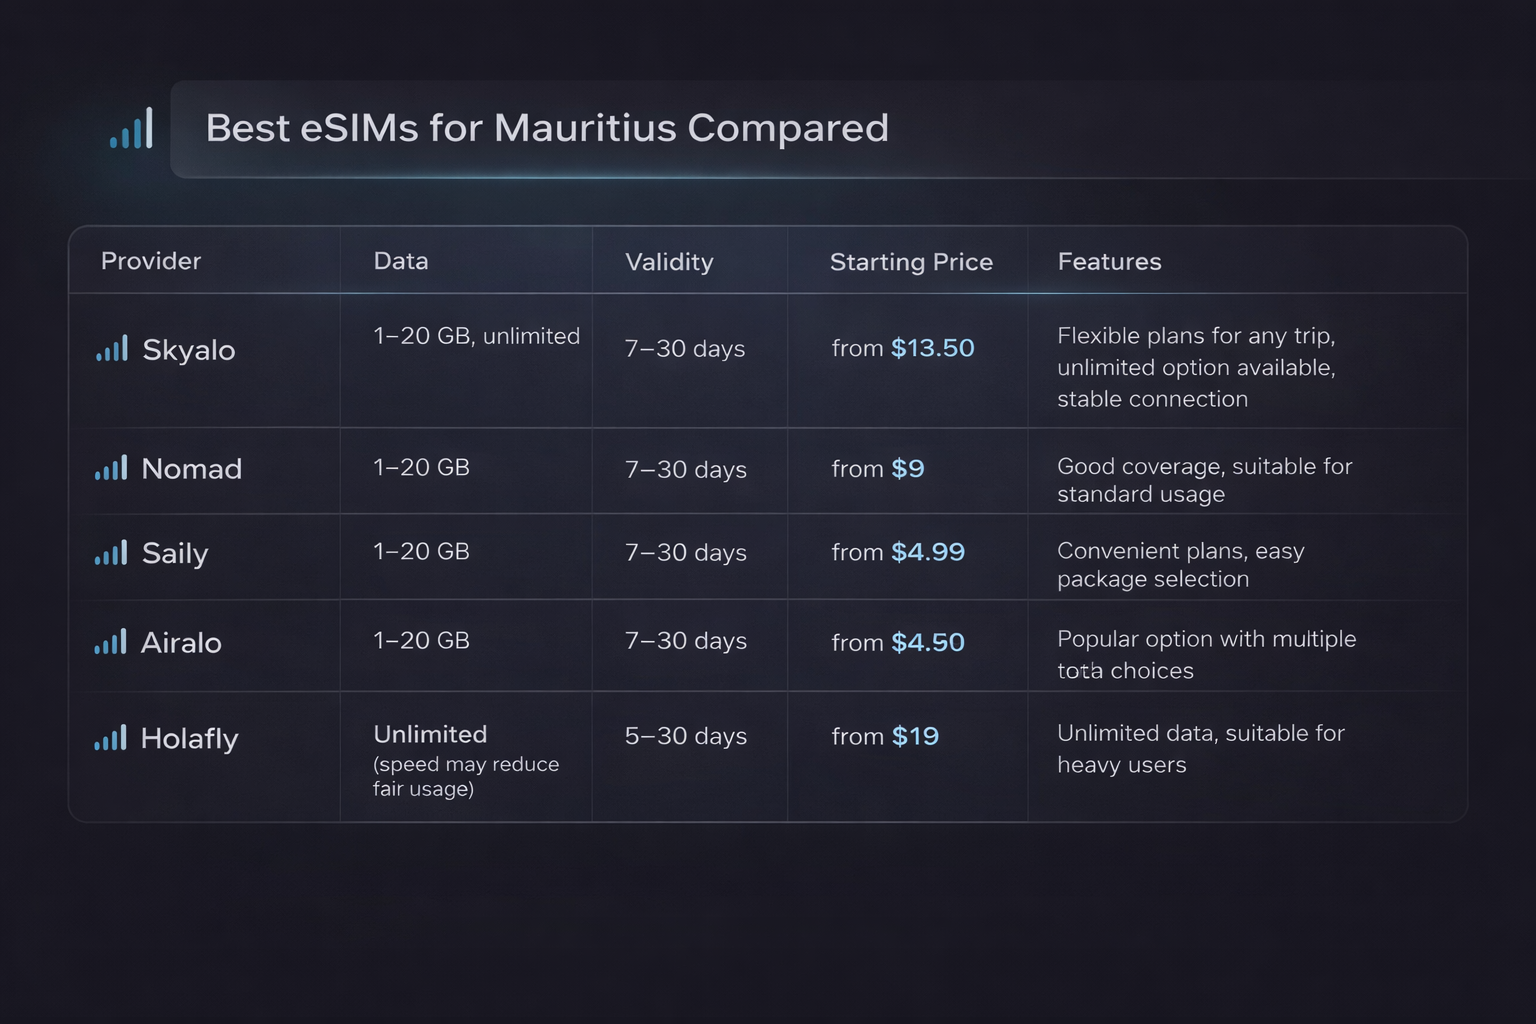This screenshot has height=1024, width=1536.
Task: Click the Provider column header
Action: click(151, 261)
